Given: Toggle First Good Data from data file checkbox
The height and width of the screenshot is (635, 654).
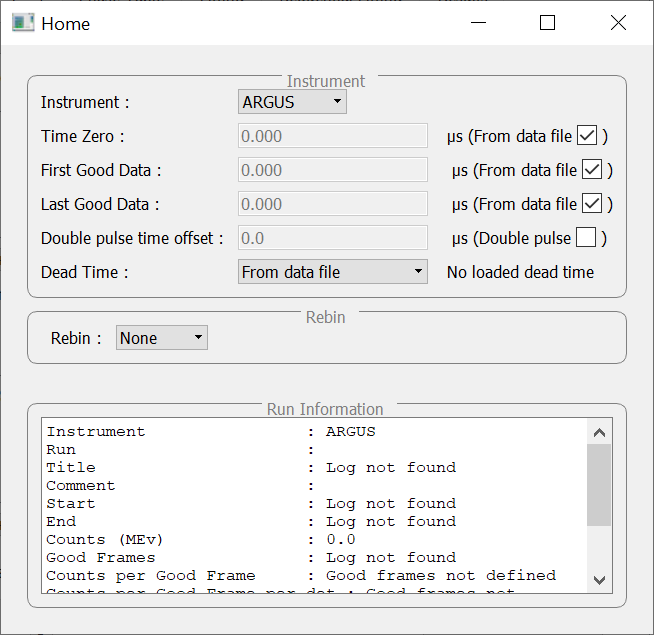Looking at the screenshot, I should [x=592, y=170].
